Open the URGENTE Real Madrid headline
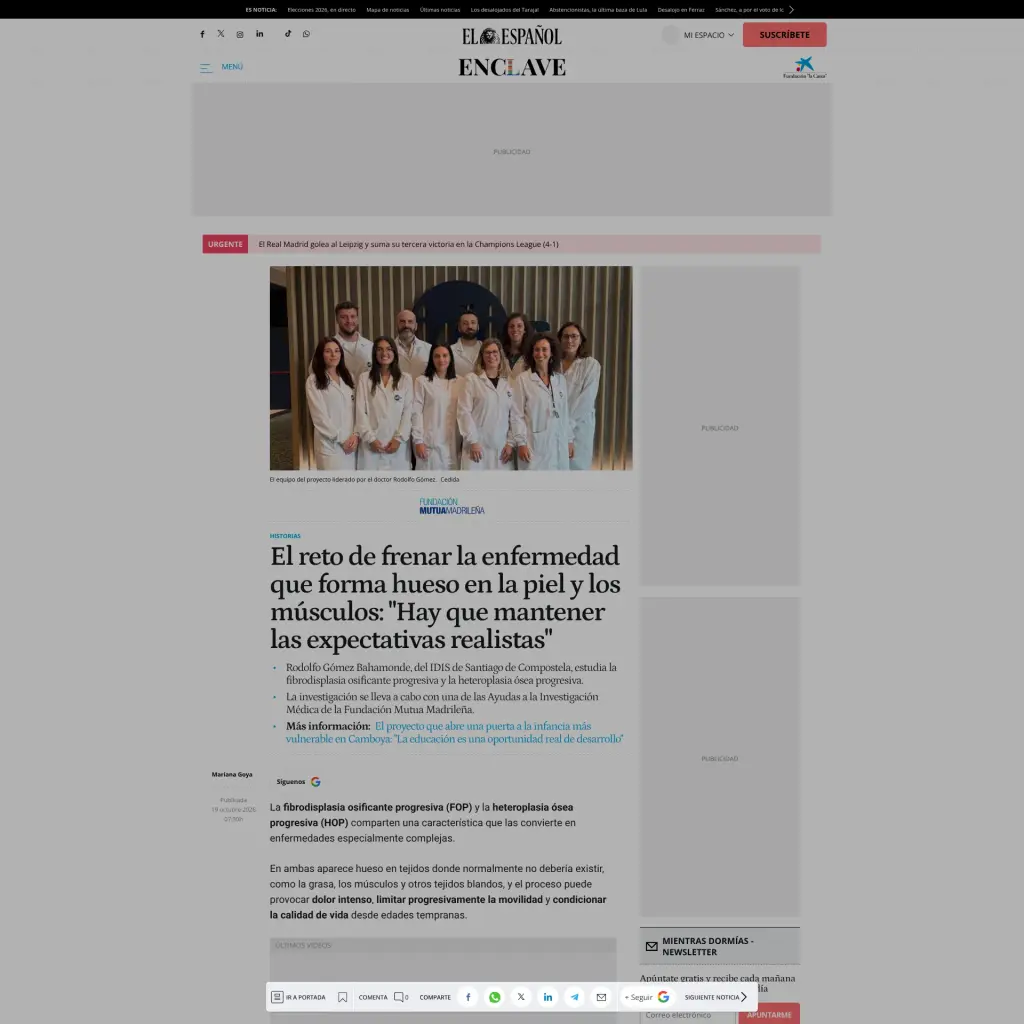The height and width of the screenshot is (1024, 1024). point(408,244)
